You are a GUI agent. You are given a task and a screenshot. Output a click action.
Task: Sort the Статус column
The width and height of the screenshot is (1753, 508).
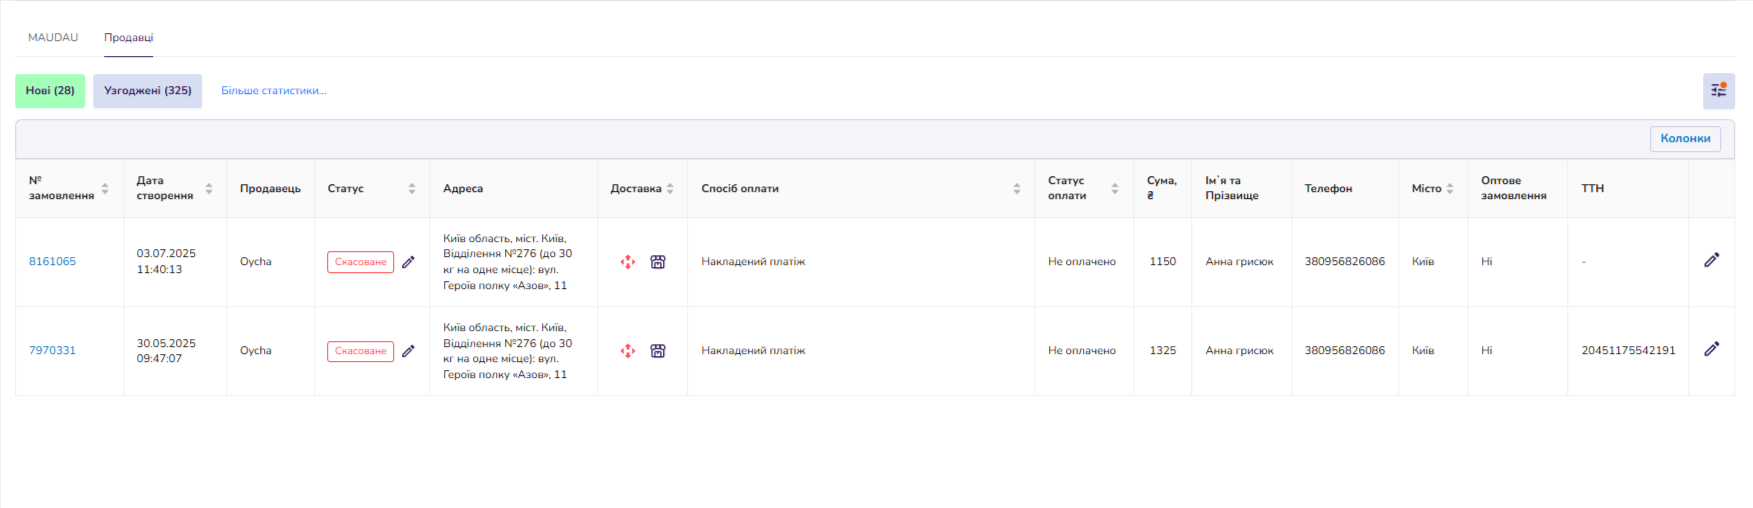(412, 188)
